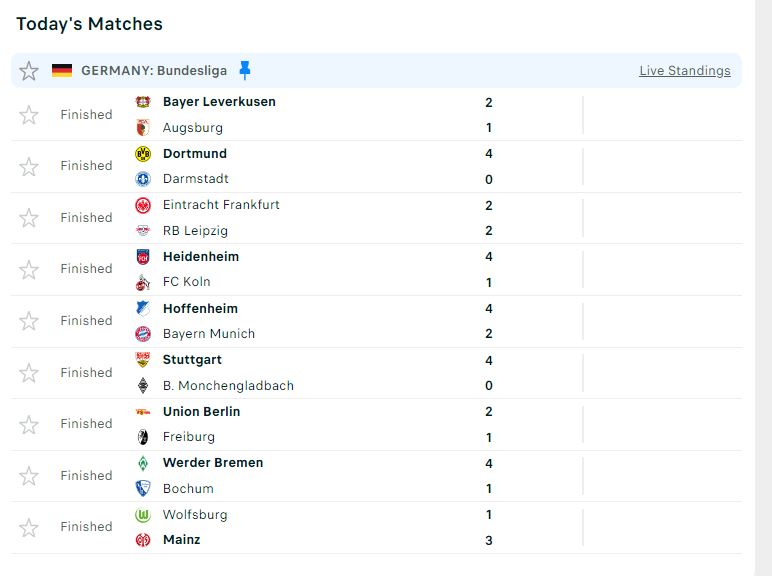This screenshot has height=576, width=772.
Task: Click the blue pin icon beside Bundesliga
Action: tap(245, 70)
